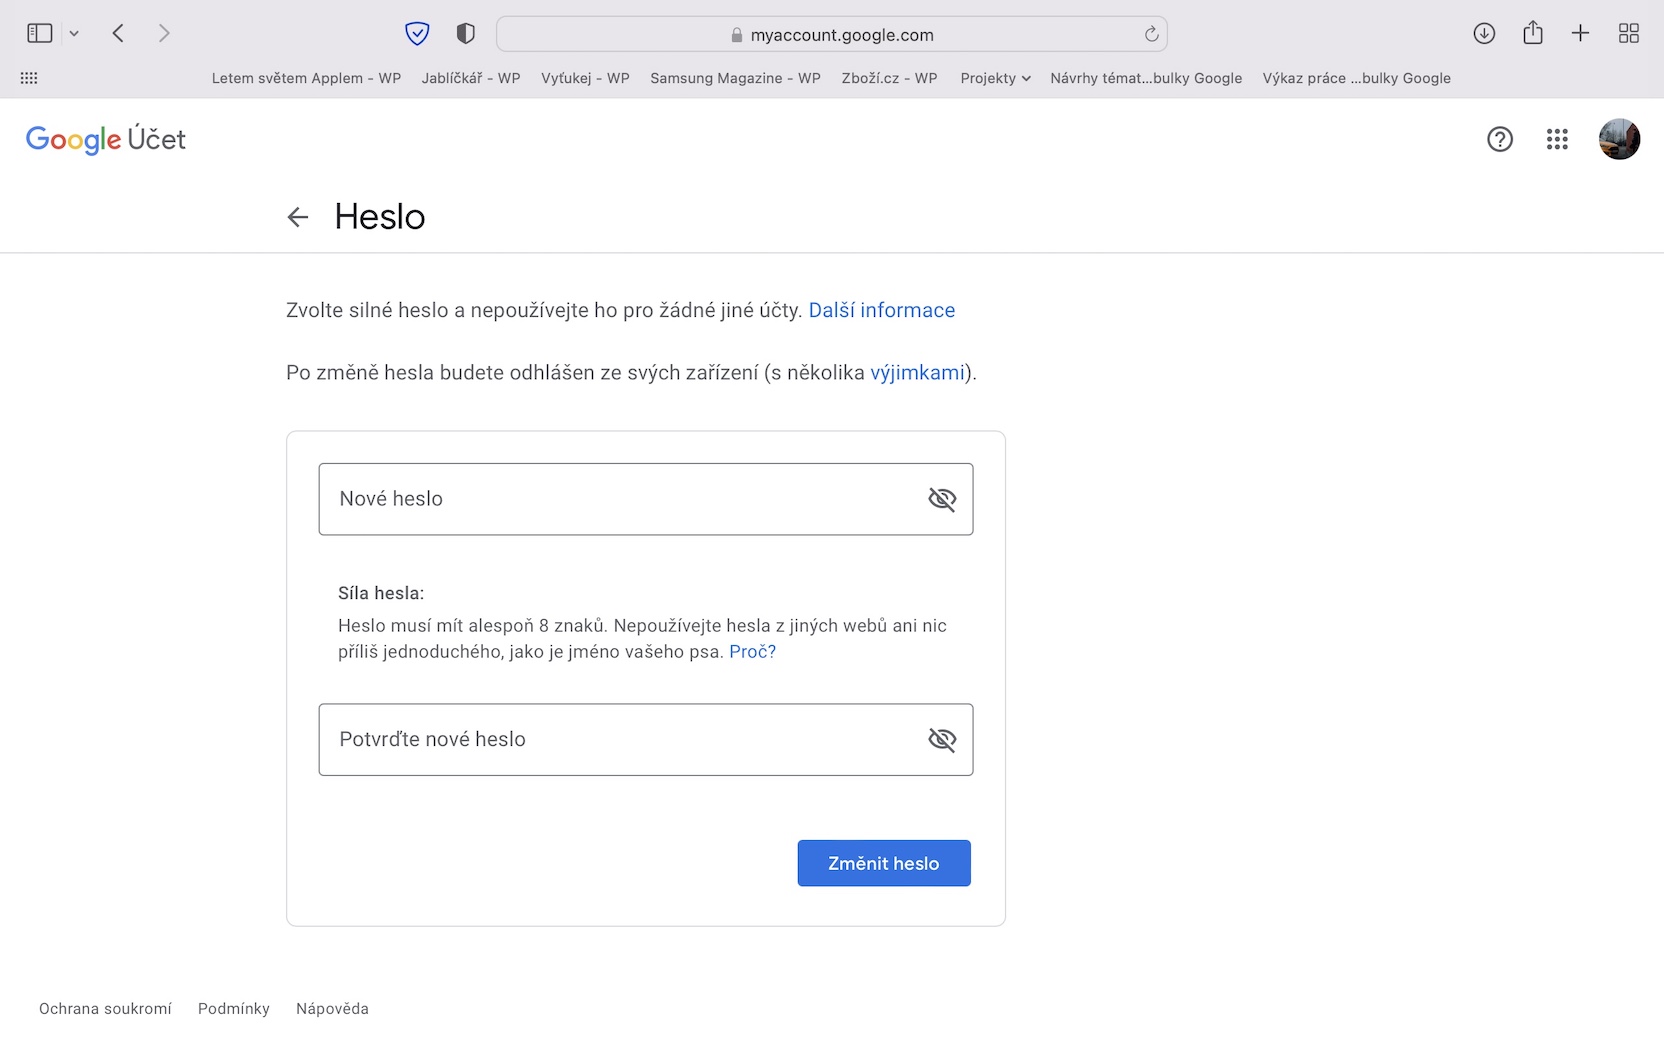This screenshot has width=1664, height=1040.
Task: Open the Safari downloads icon
Action: point(1484,34)
